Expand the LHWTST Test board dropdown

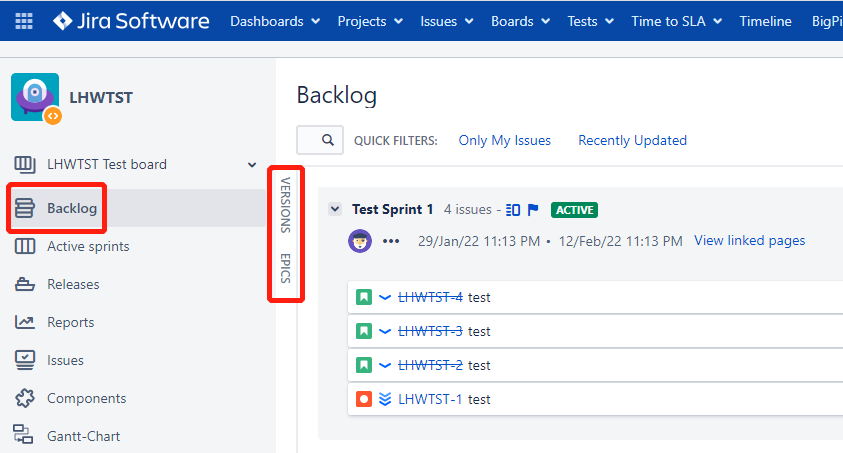(252, 164)
